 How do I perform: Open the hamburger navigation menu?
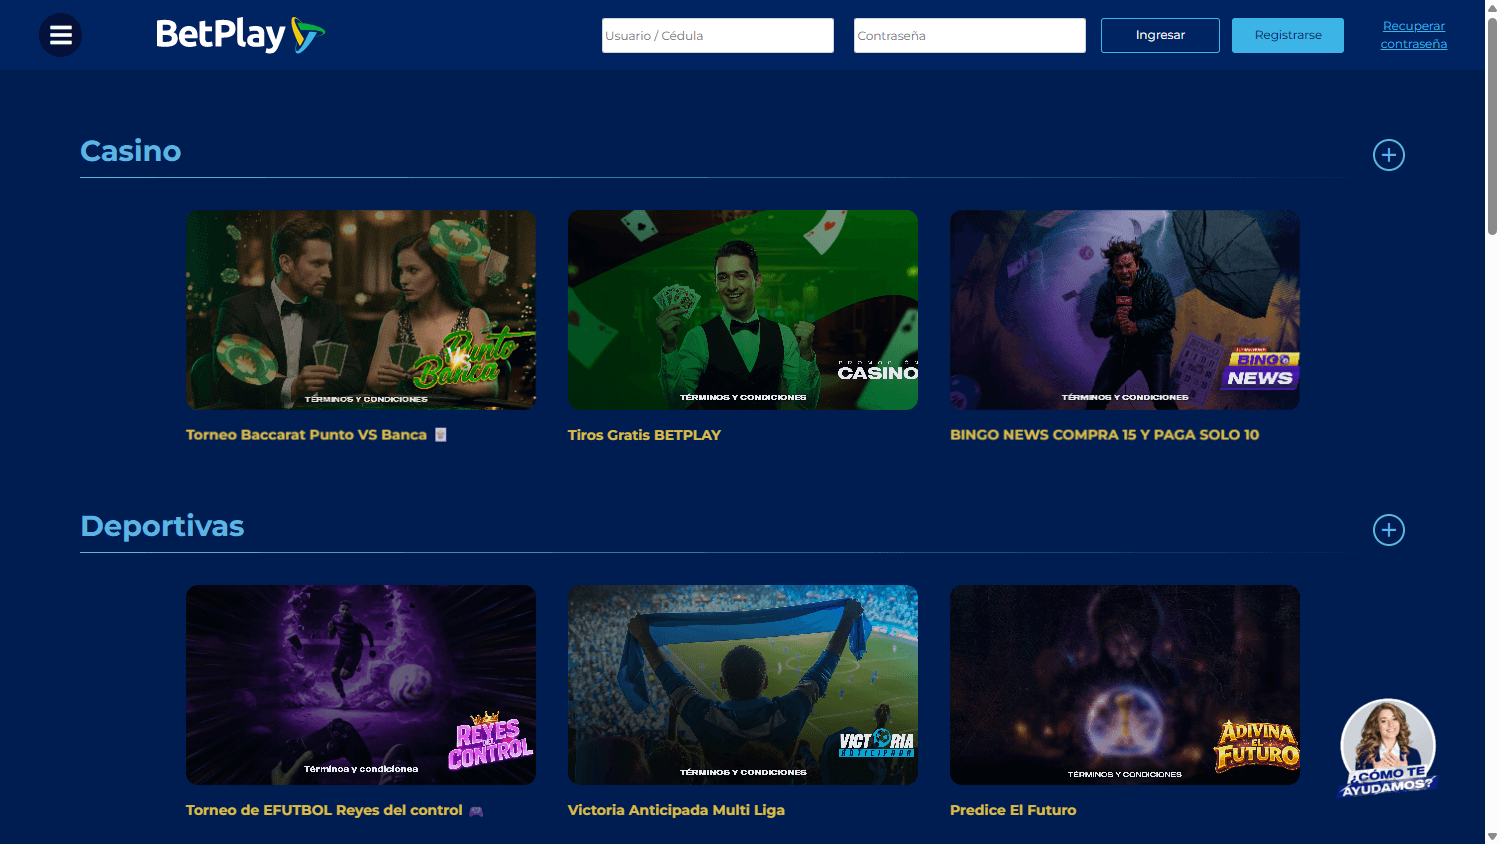[60, 35]
